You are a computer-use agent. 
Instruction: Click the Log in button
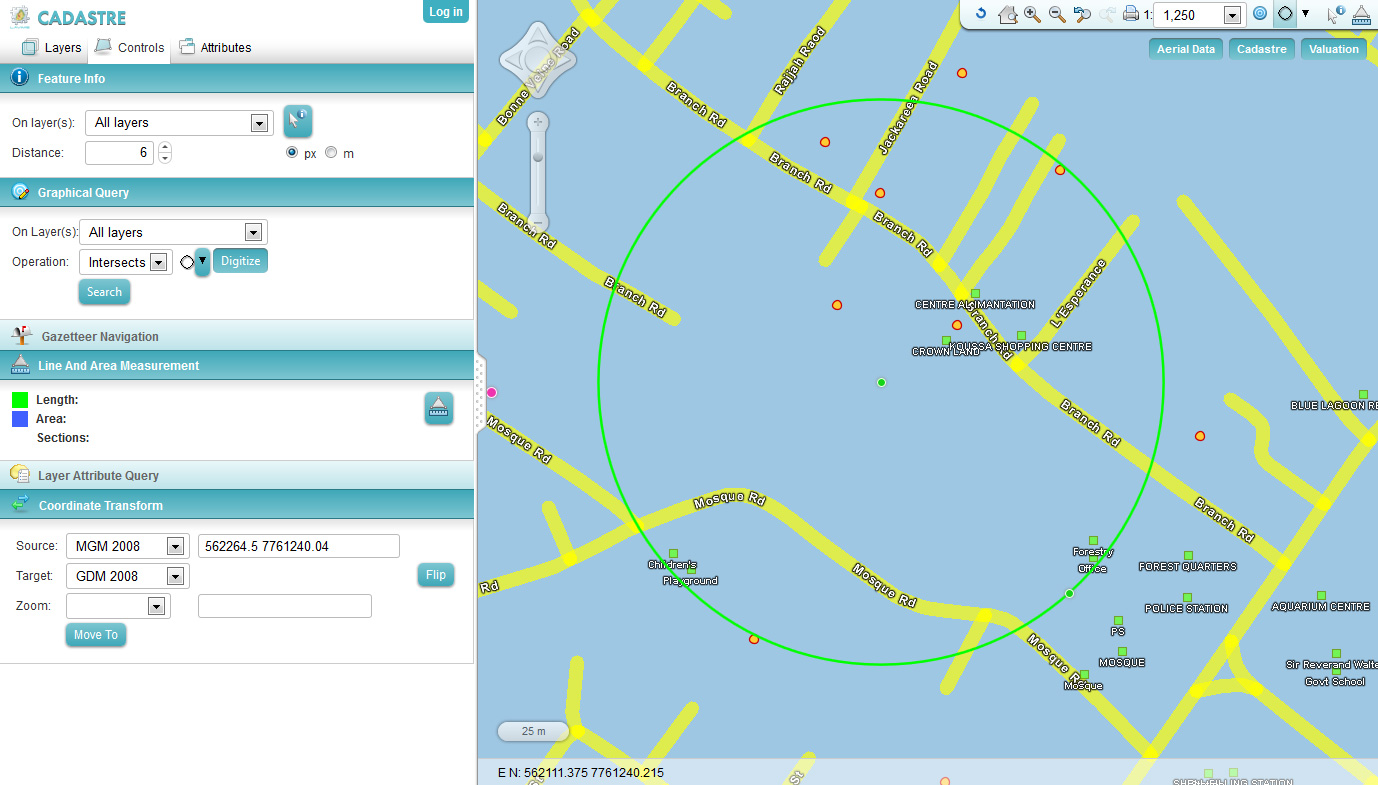click(446, 11)
